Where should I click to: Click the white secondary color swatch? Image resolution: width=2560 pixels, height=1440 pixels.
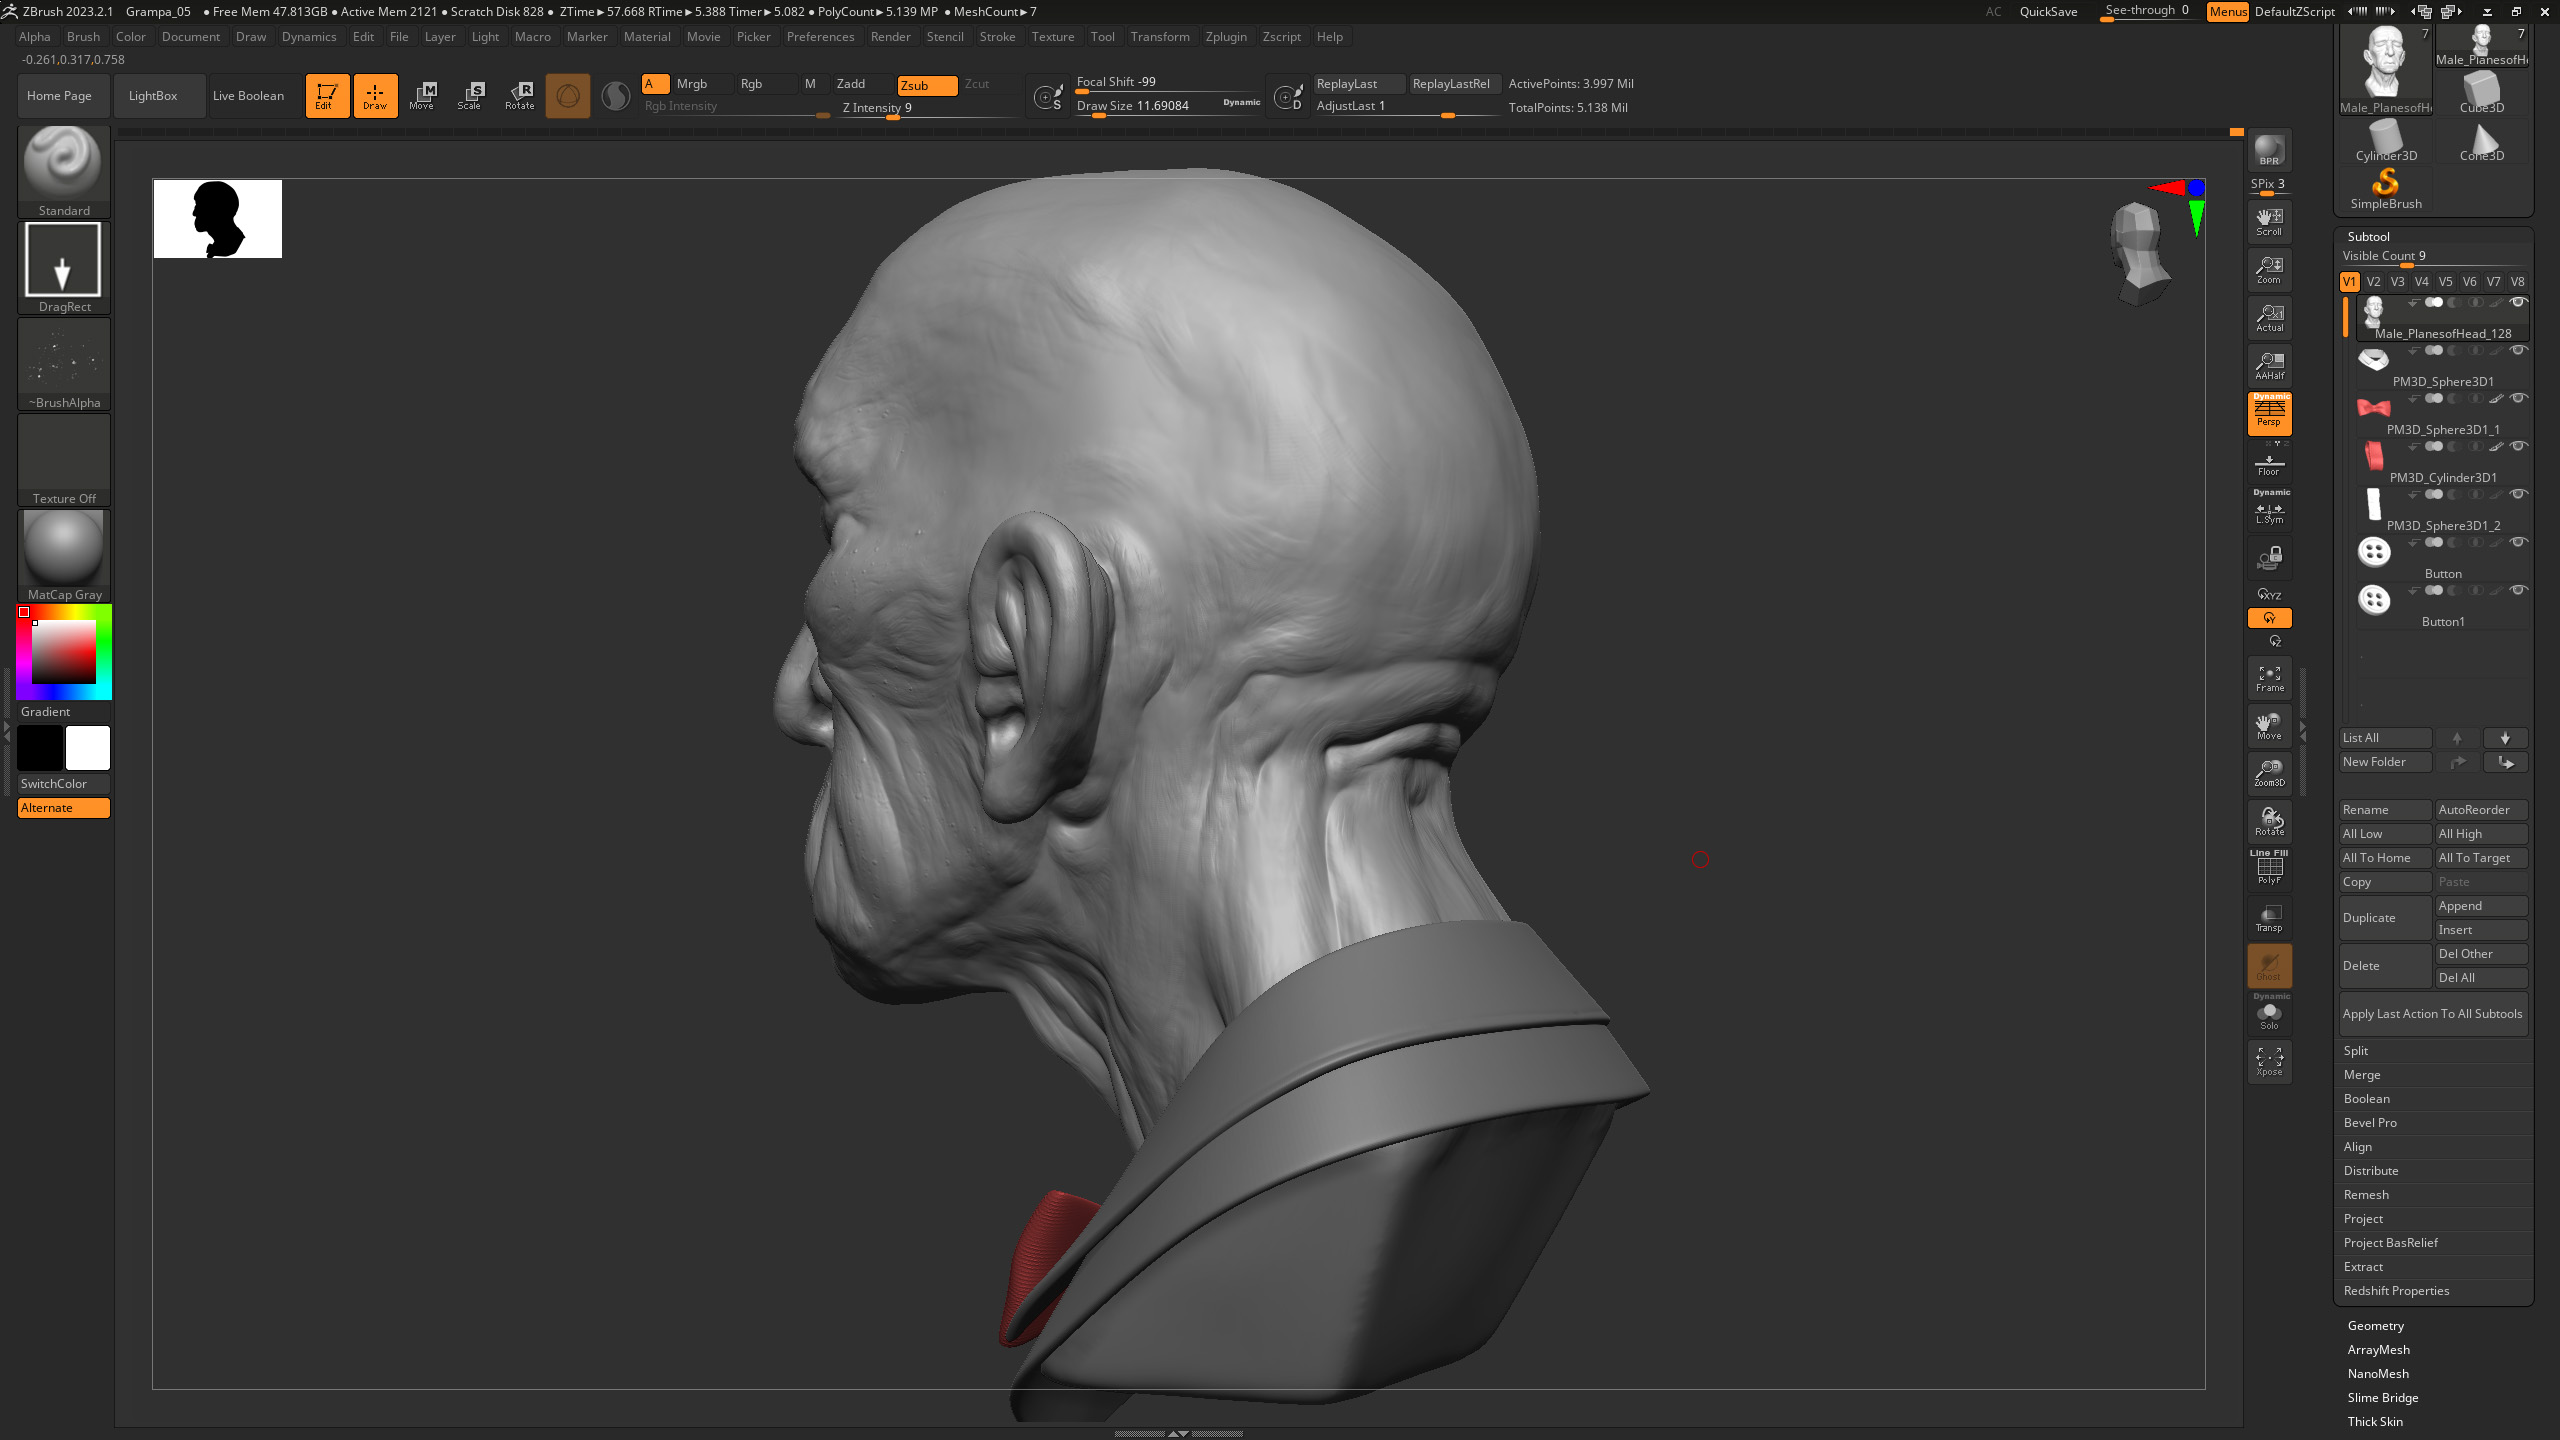88,748
